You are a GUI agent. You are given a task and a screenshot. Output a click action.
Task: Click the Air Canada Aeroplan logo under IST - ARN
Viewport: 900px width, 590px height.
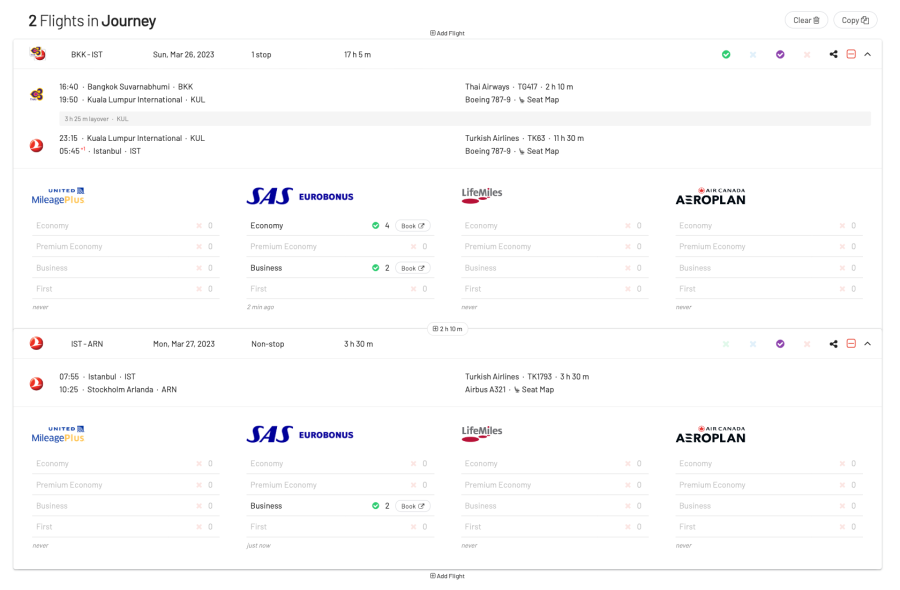(710, 434)
